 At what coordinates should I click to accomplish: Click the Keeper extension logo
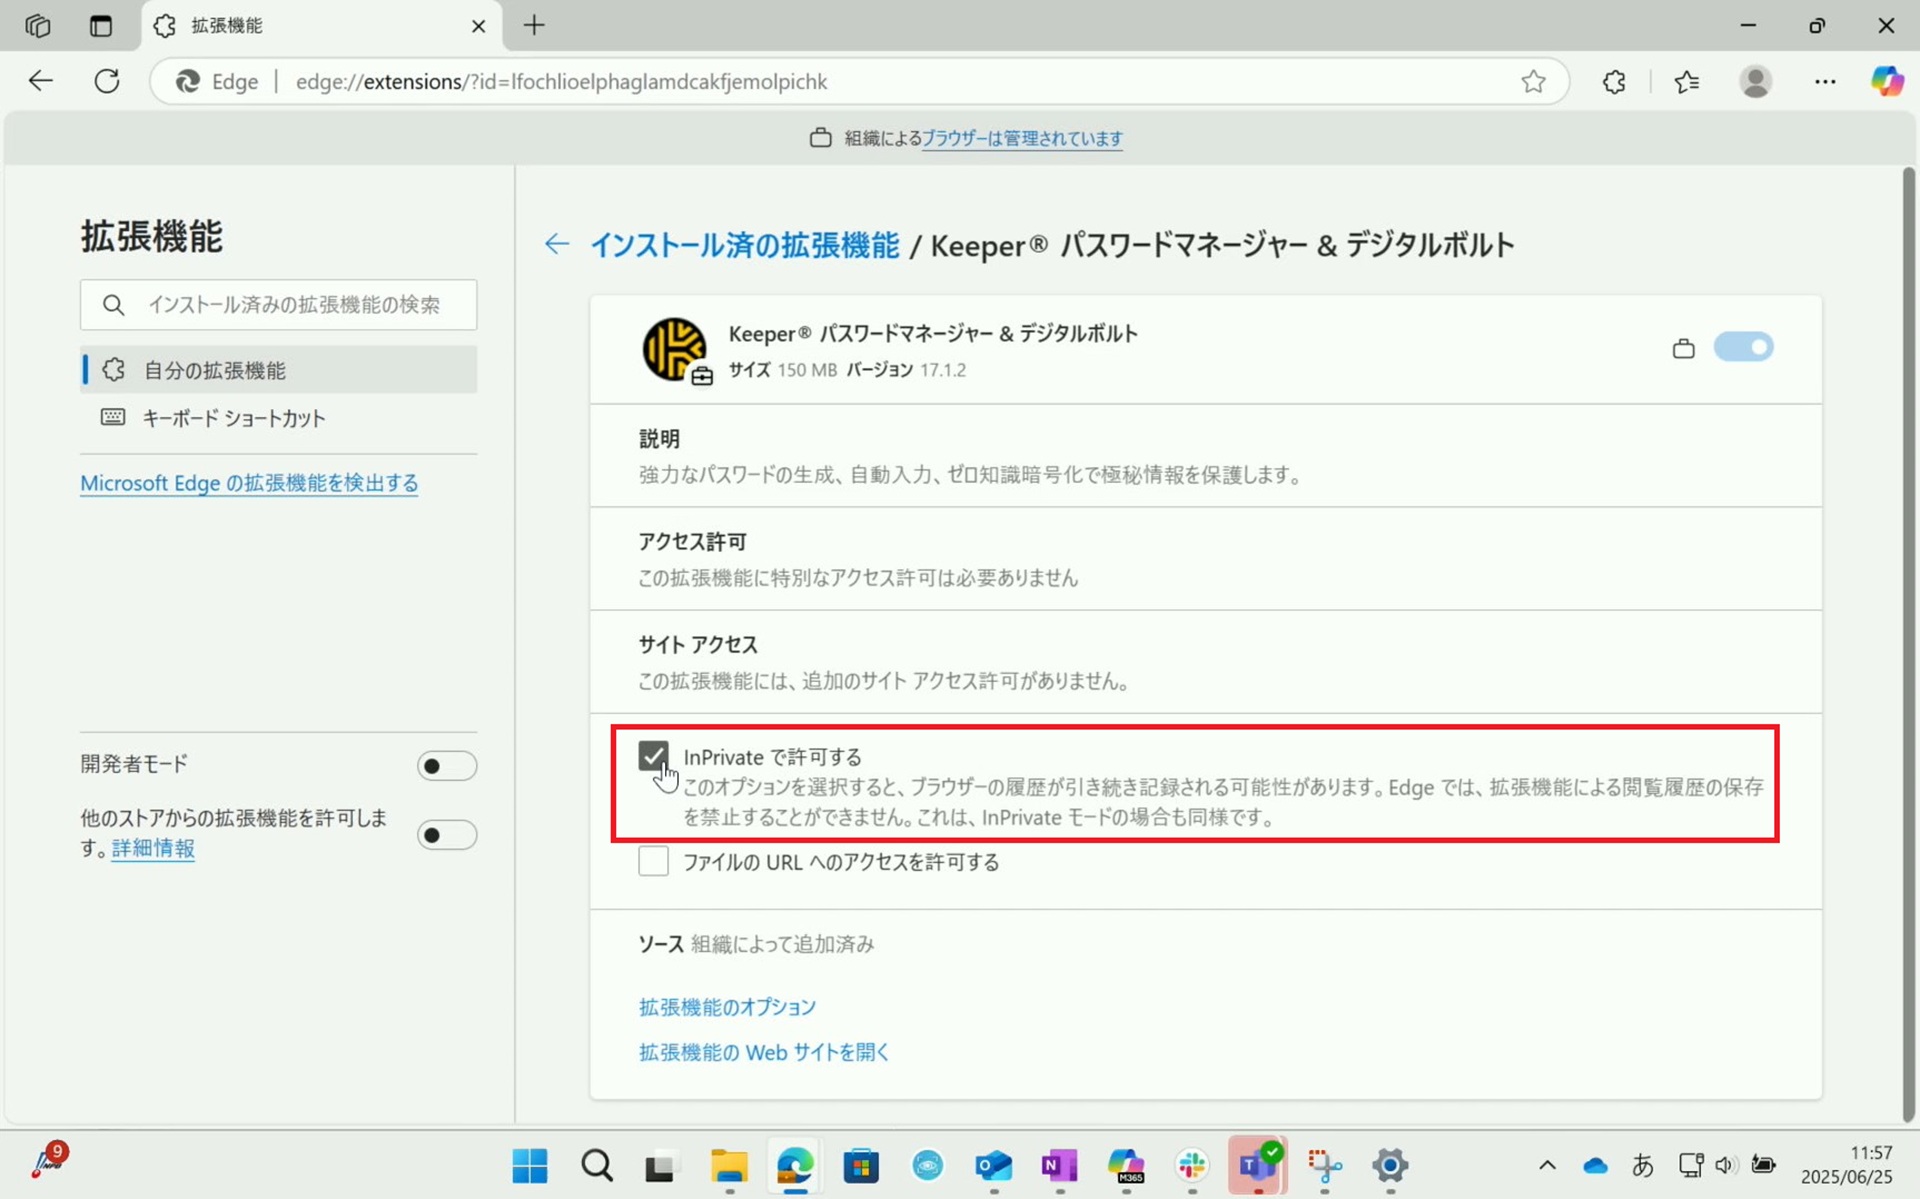pos(674,349)
